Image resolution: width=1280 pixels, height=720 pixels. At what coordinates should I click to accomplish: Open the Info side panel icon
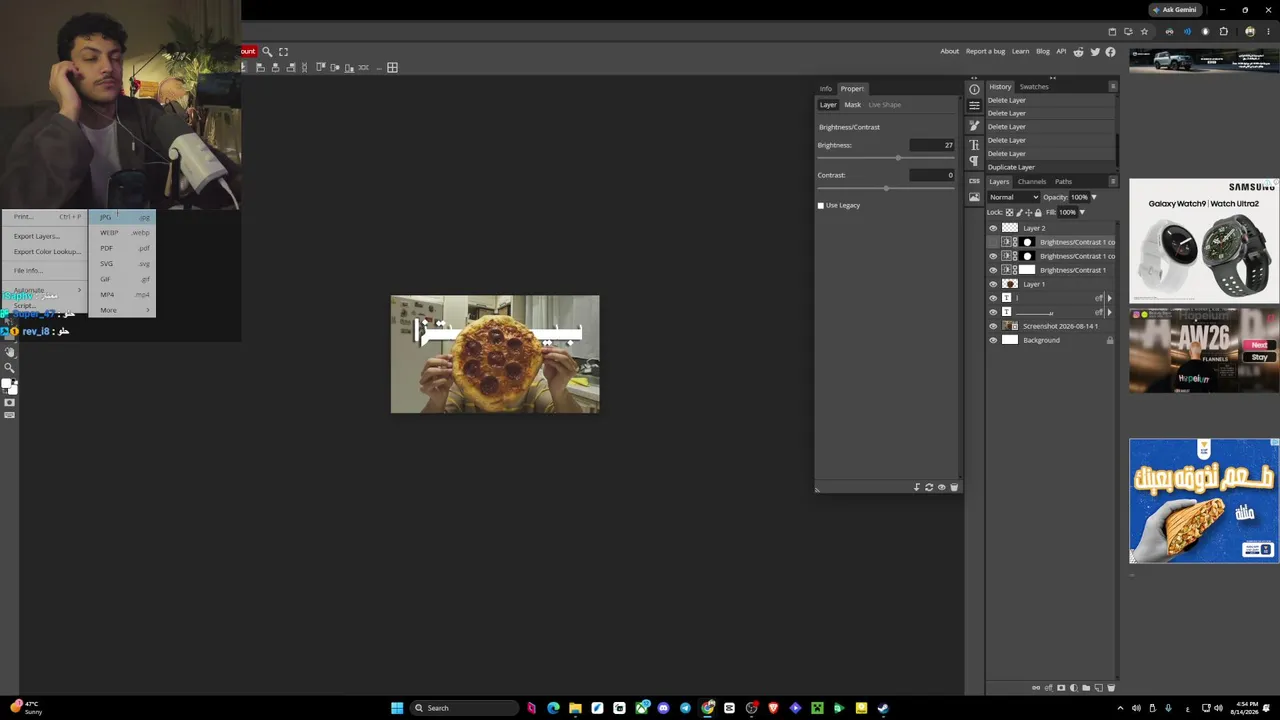pos(974,89)
